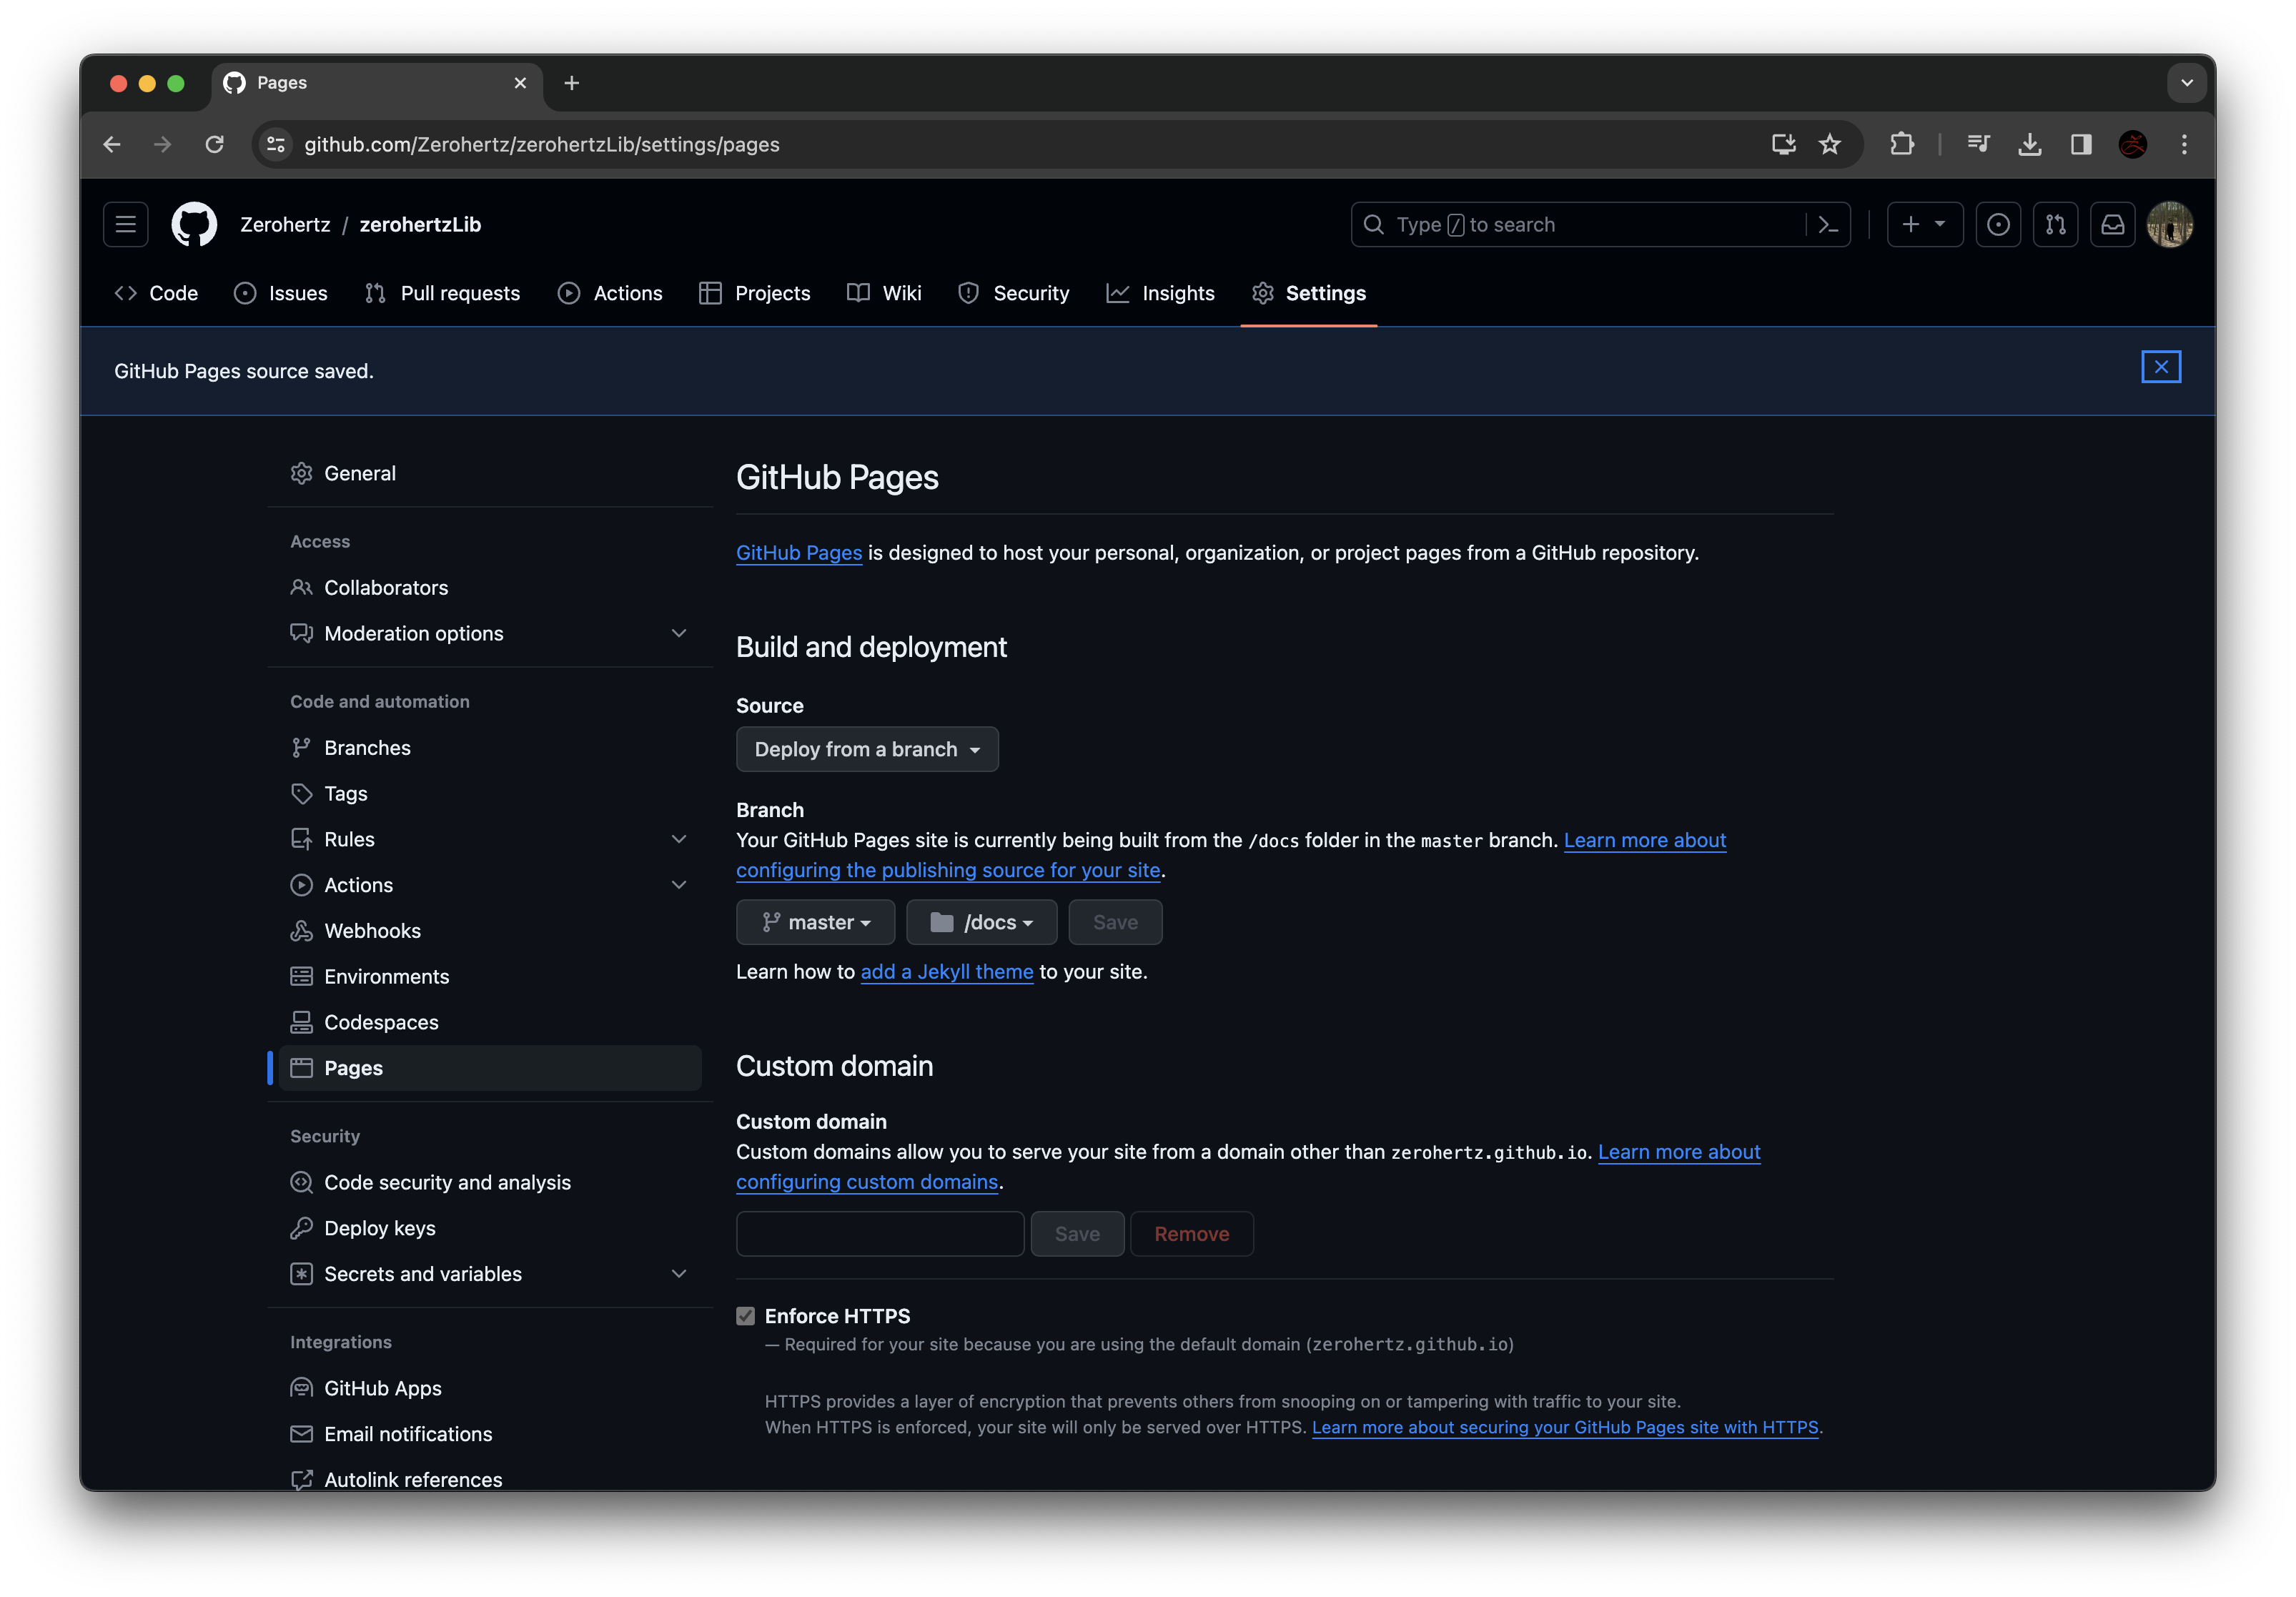Reload the page

214,145
